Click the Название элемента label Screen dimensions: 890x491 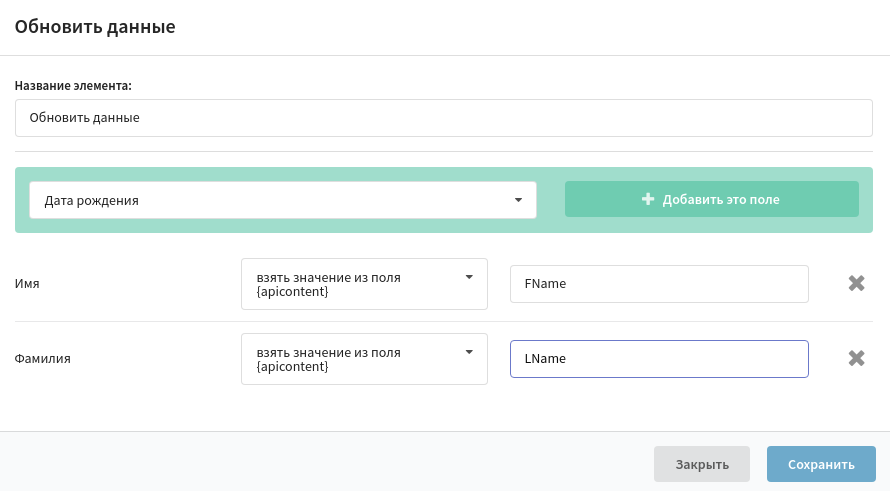click(73, 86)
